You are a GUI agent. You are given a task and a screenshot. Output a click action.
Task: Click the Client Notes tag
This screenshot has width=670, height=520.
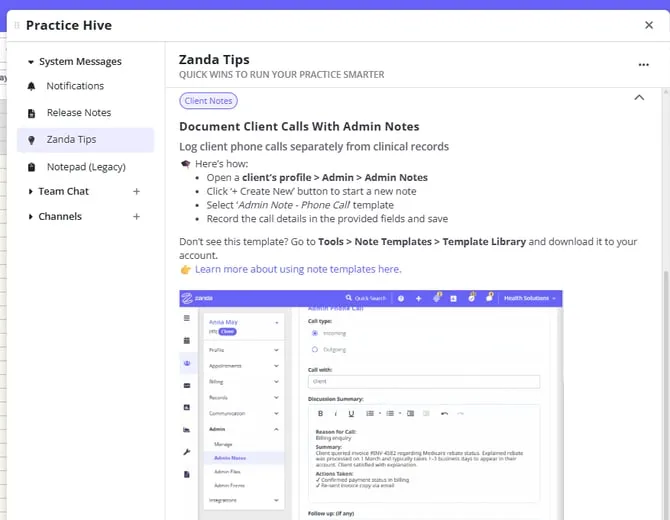pyautogui.click(x=208, y=101)
